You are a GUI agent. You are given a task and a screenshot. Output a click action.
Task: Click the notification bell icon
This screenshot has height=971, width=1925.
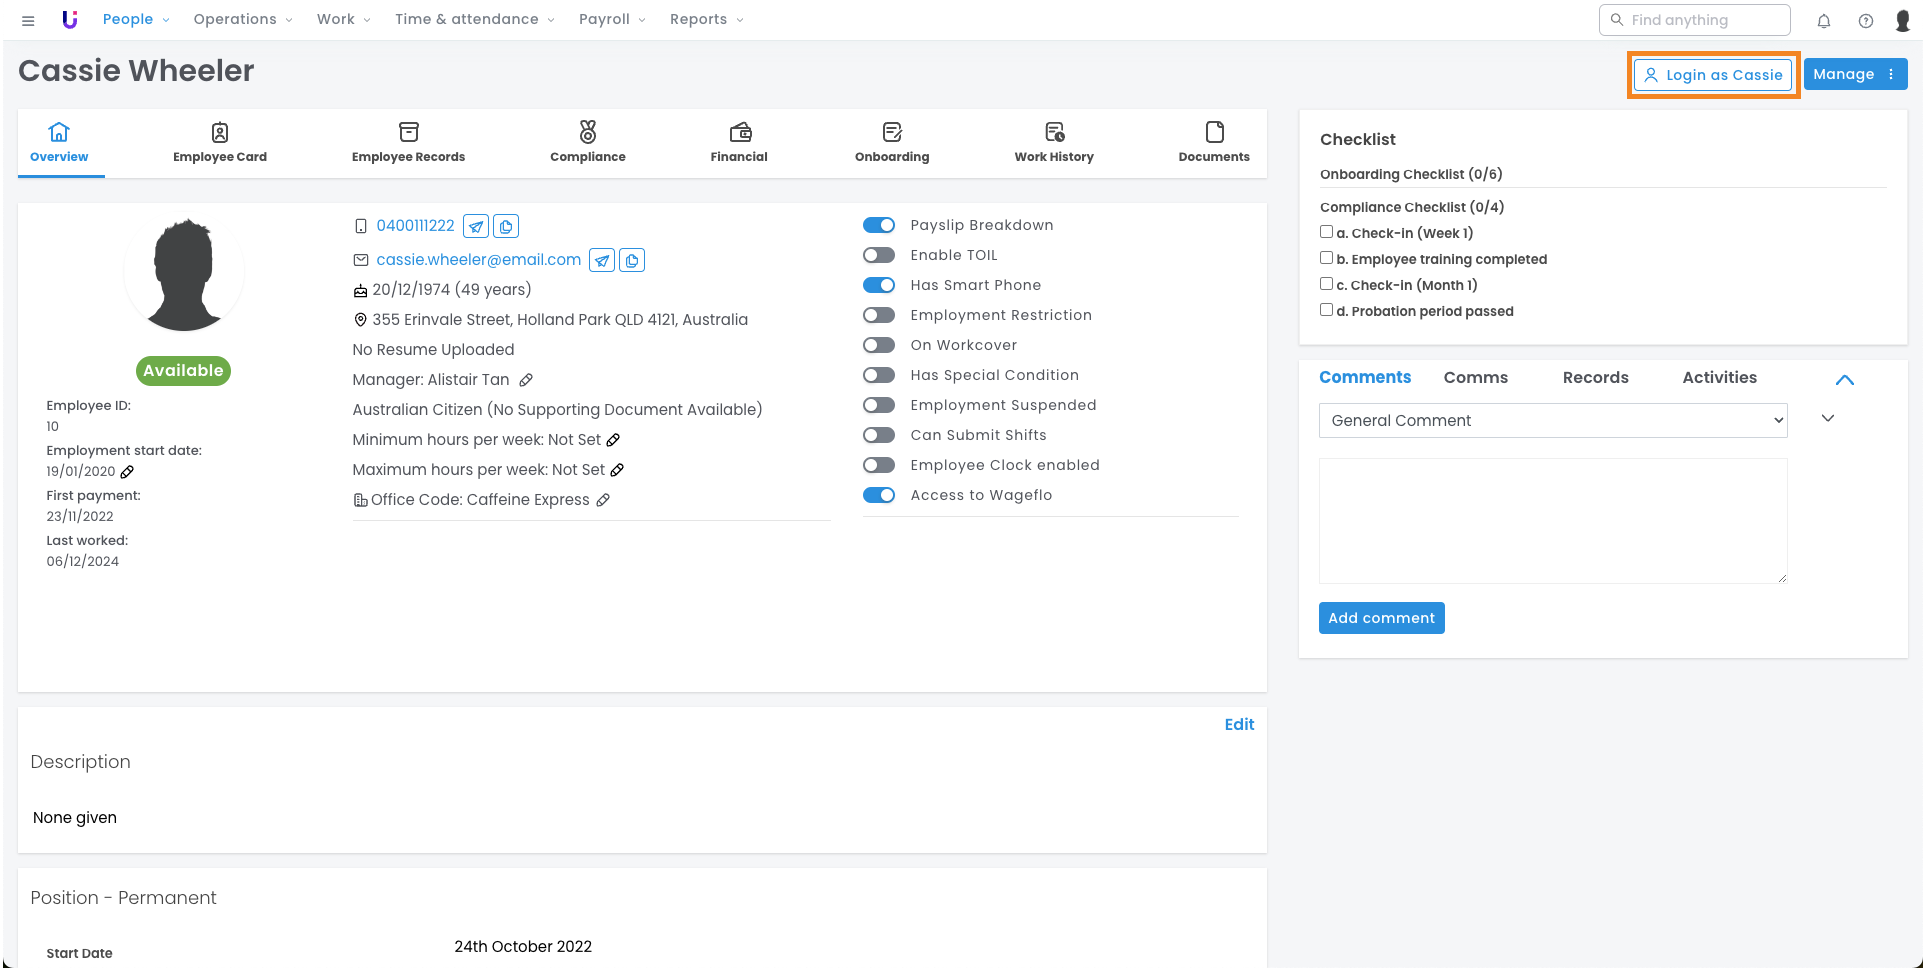point(1824,21)
